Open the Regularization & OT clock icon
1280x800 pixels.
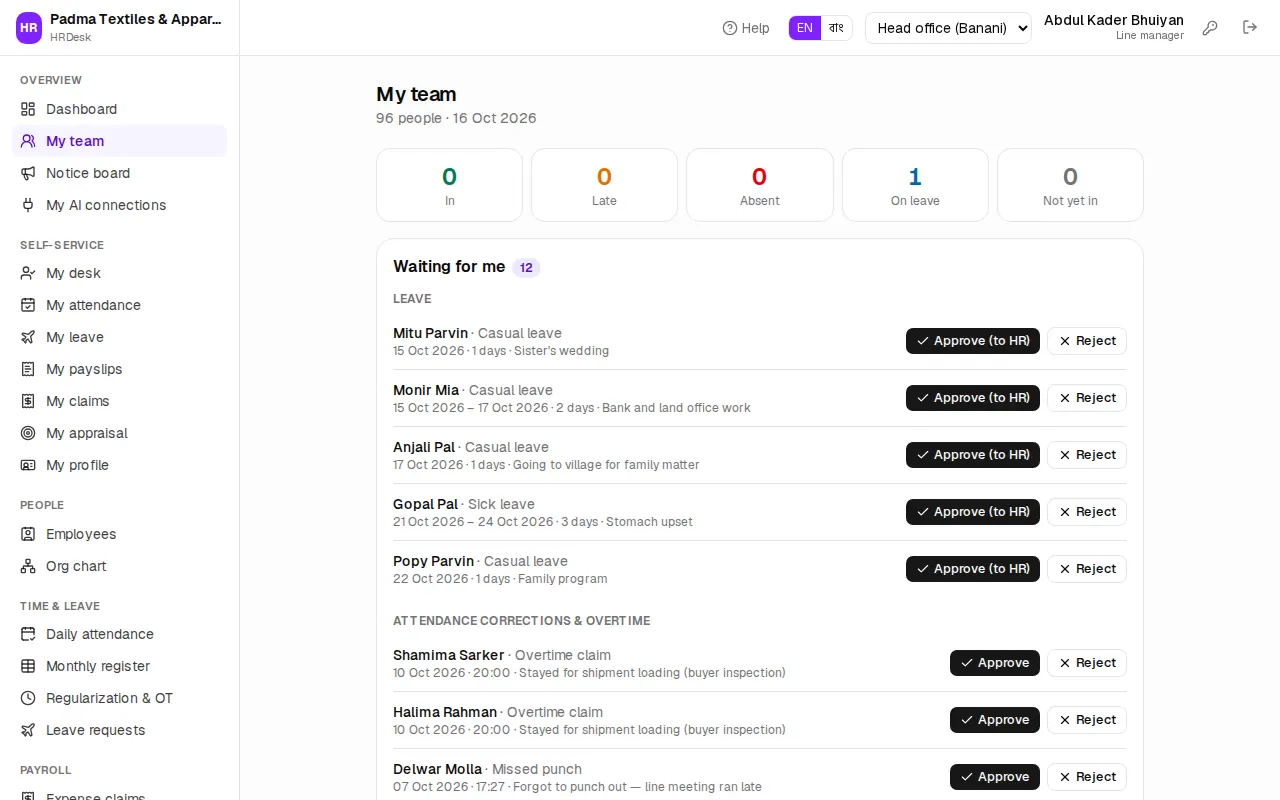click(x=28, y=698)
